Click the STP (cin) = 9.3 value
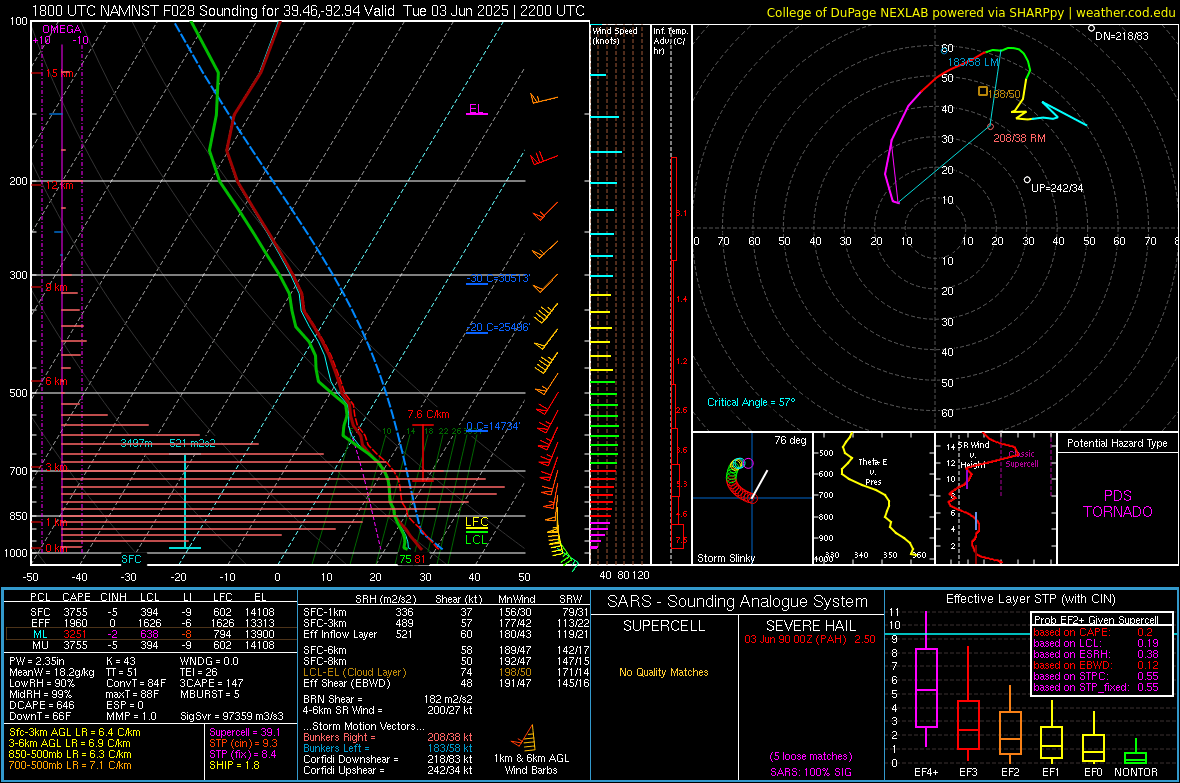The image size is (1180, 783). tap(243, 743)
